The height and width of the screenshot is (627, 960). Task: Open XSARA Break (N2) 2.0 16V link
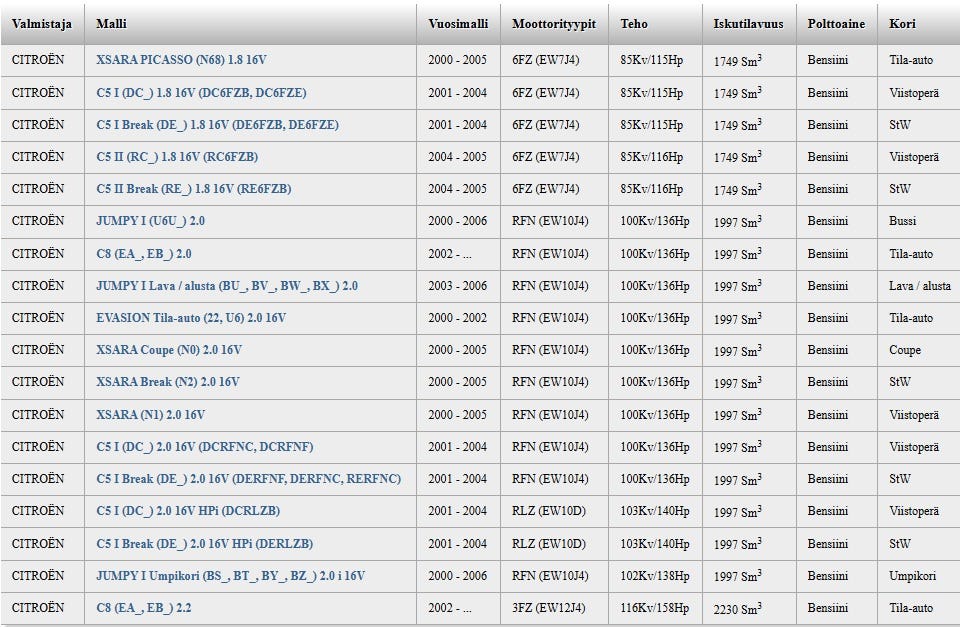(x=168, y=382)
